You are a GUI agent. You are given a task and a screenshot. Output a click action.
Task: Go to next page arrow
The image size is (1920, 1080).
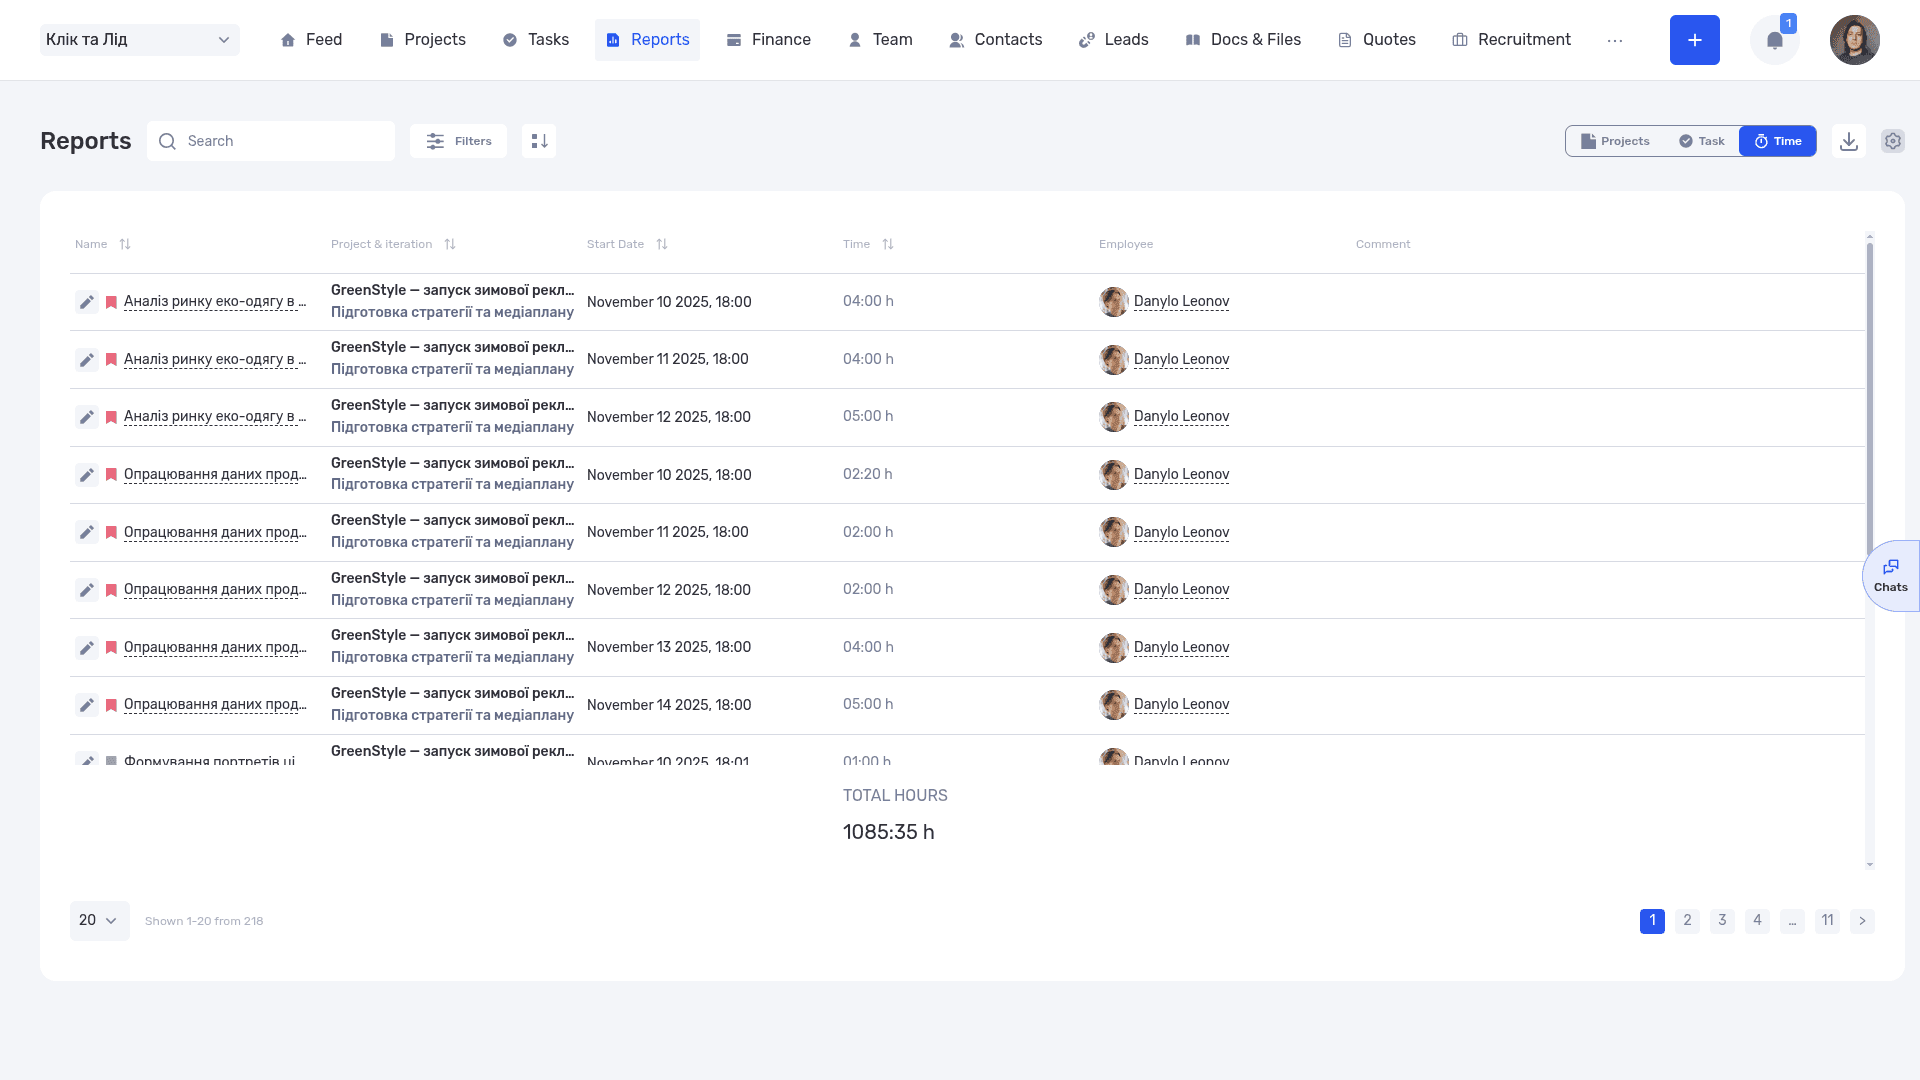click(x=1862, y=921)
